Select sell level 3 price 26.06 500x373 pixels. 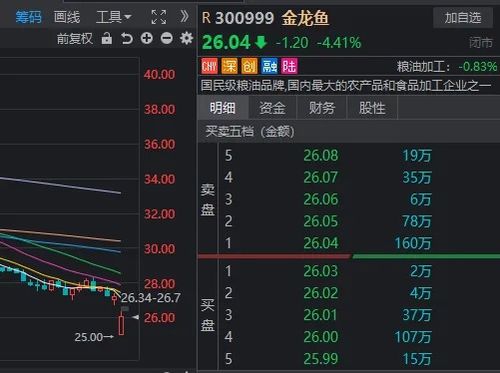(x=321, y=199)
